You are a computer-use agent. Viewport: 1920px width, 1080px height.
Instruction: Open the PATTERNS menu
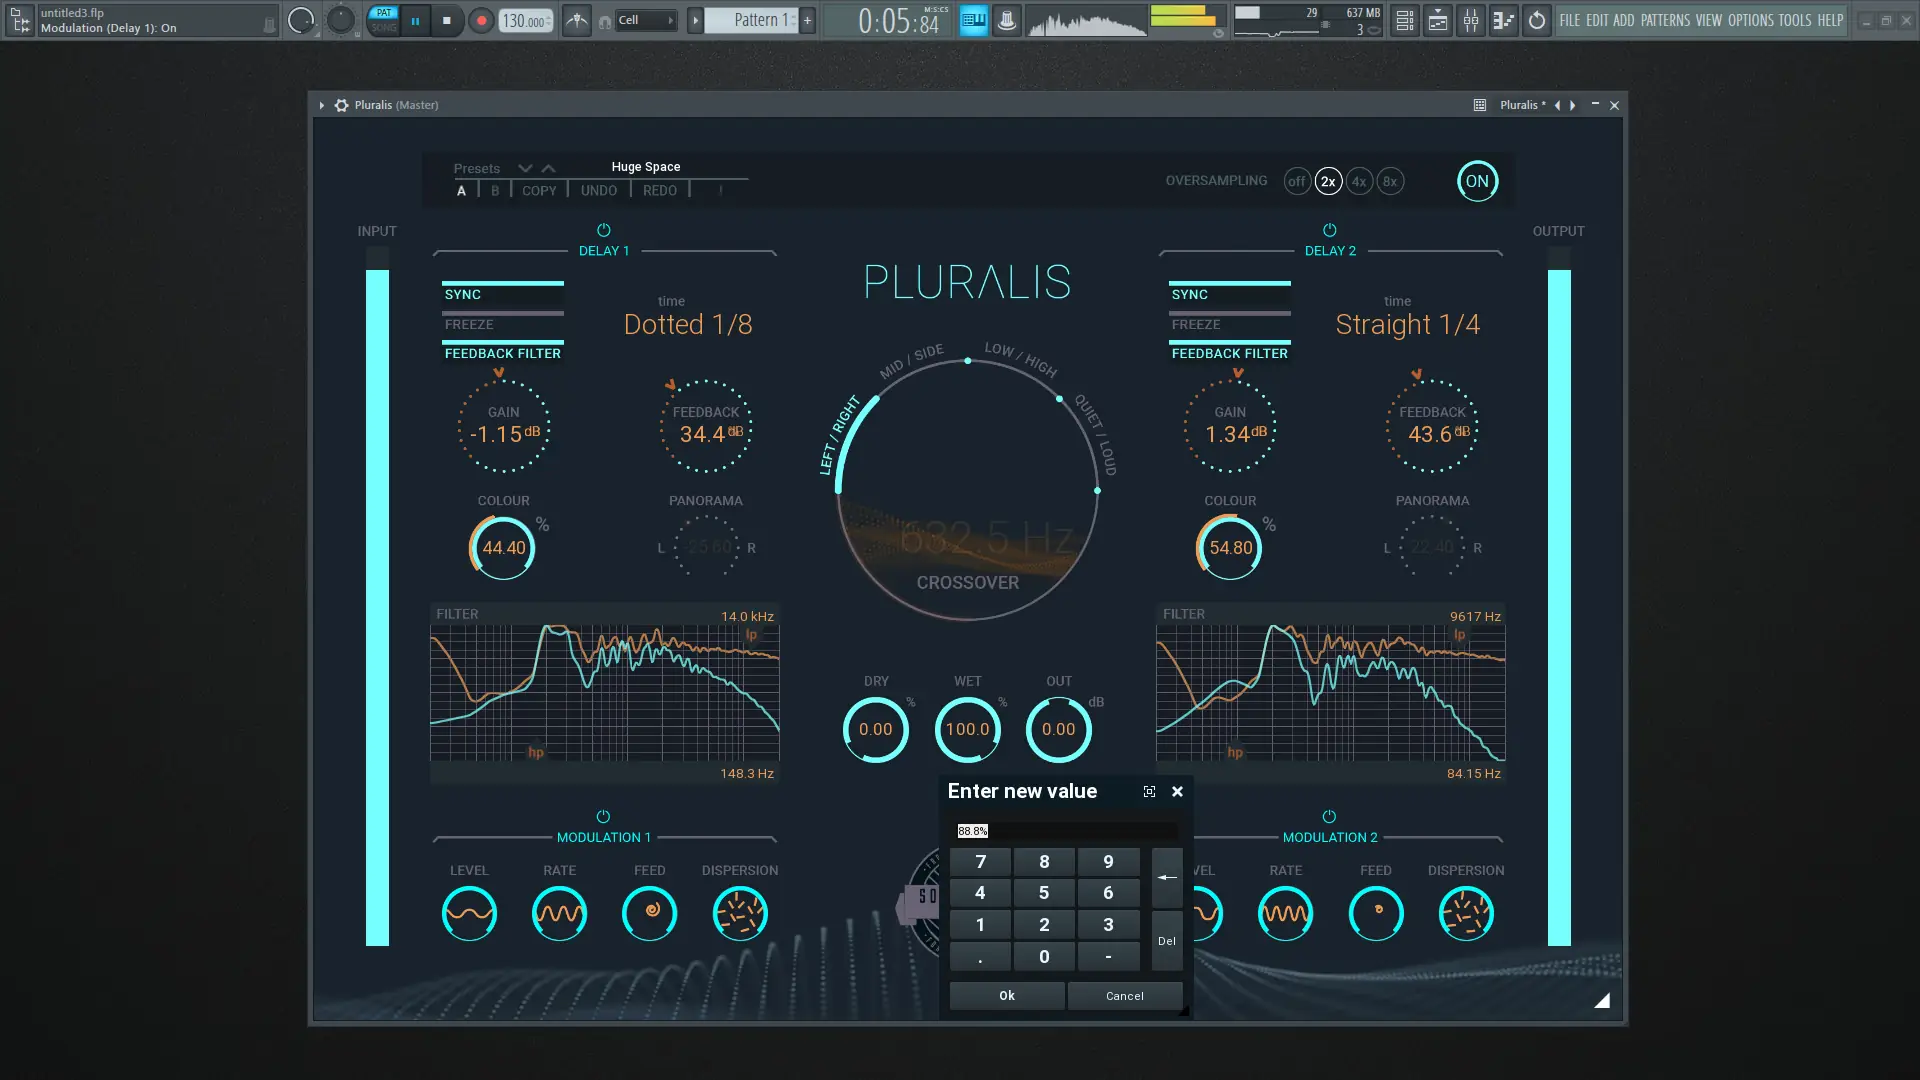(x=1665, y=20)
